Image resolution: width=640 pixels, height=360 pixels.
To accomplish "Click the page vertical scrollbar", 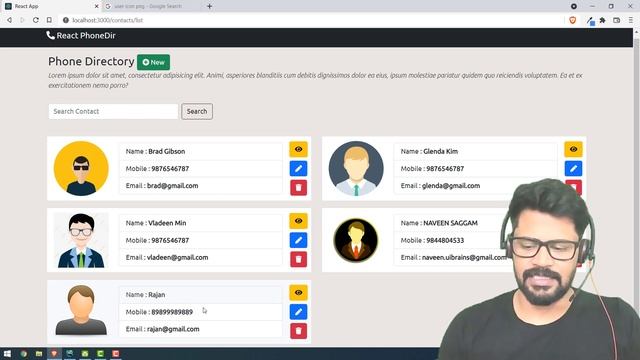I will [636, 188].
